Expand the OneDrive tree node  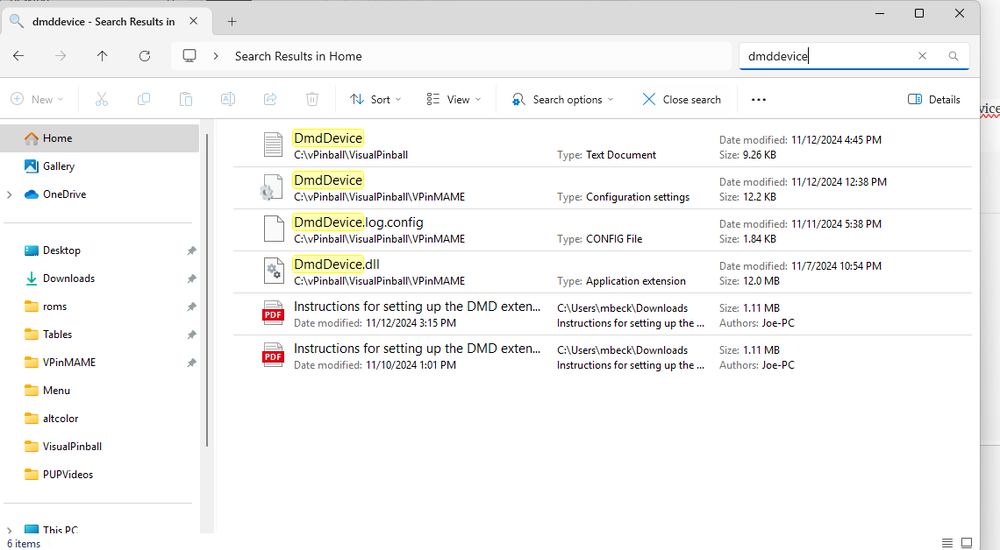[x=10, y=195]
